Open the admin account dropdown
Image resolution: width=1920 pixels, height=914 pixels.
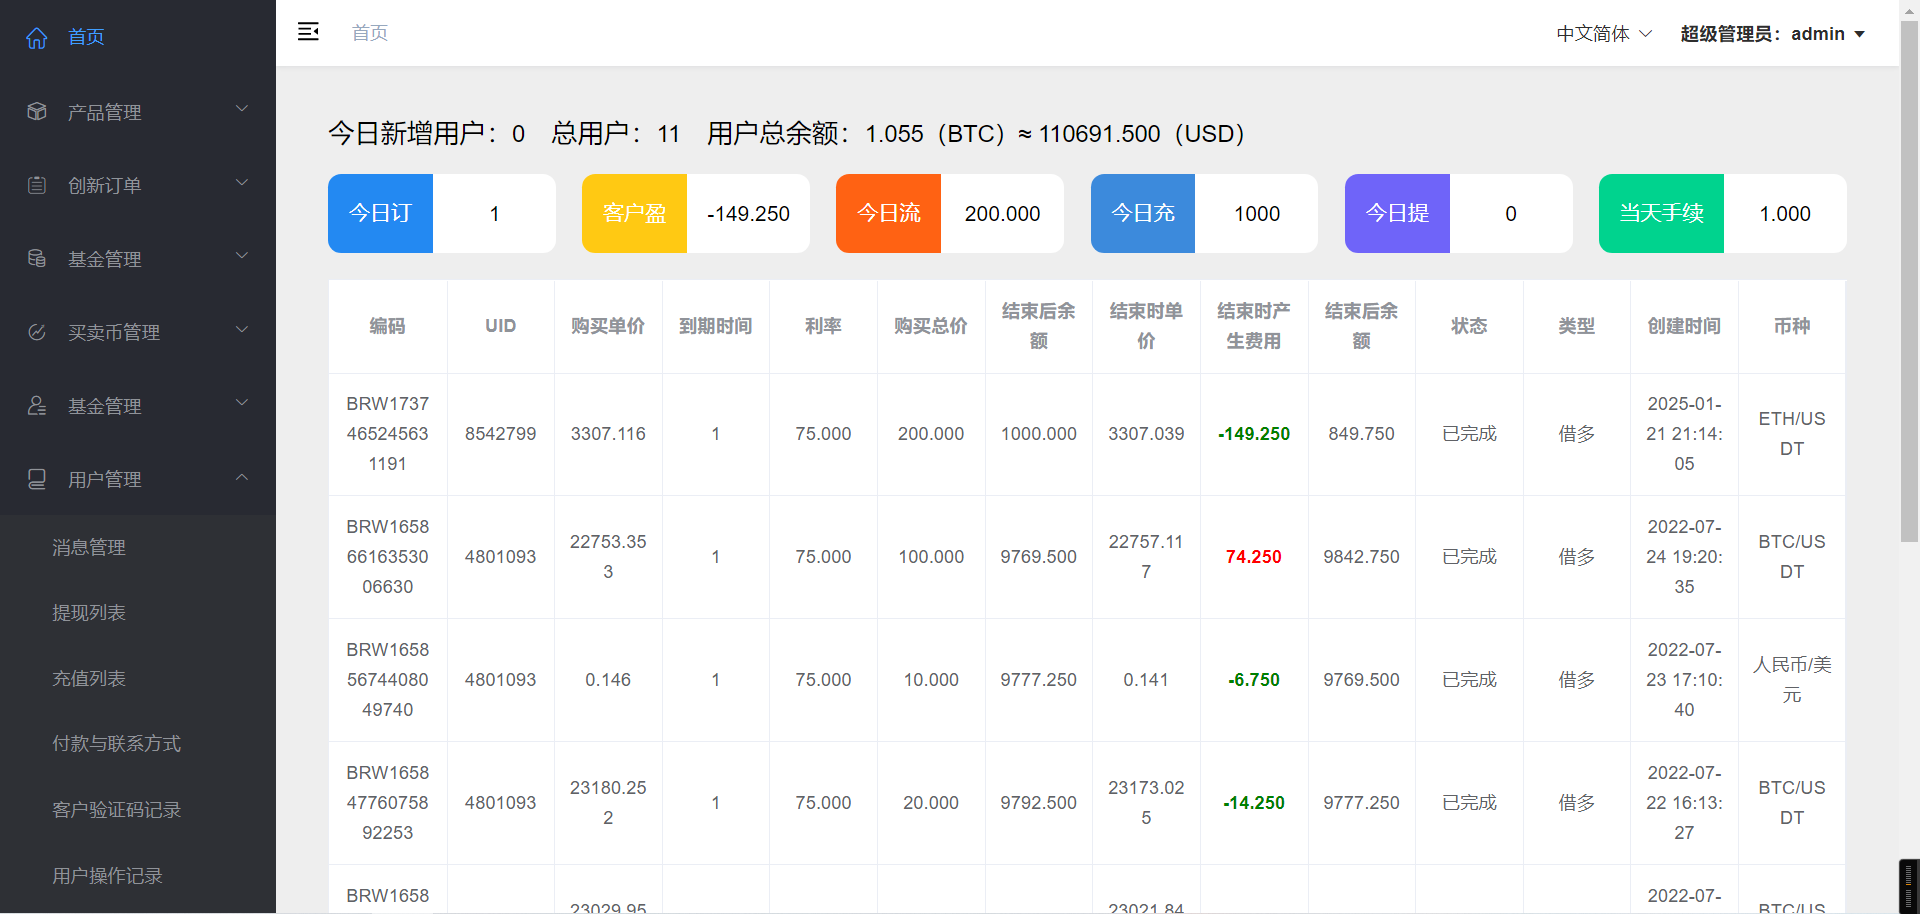[1772, 34]
